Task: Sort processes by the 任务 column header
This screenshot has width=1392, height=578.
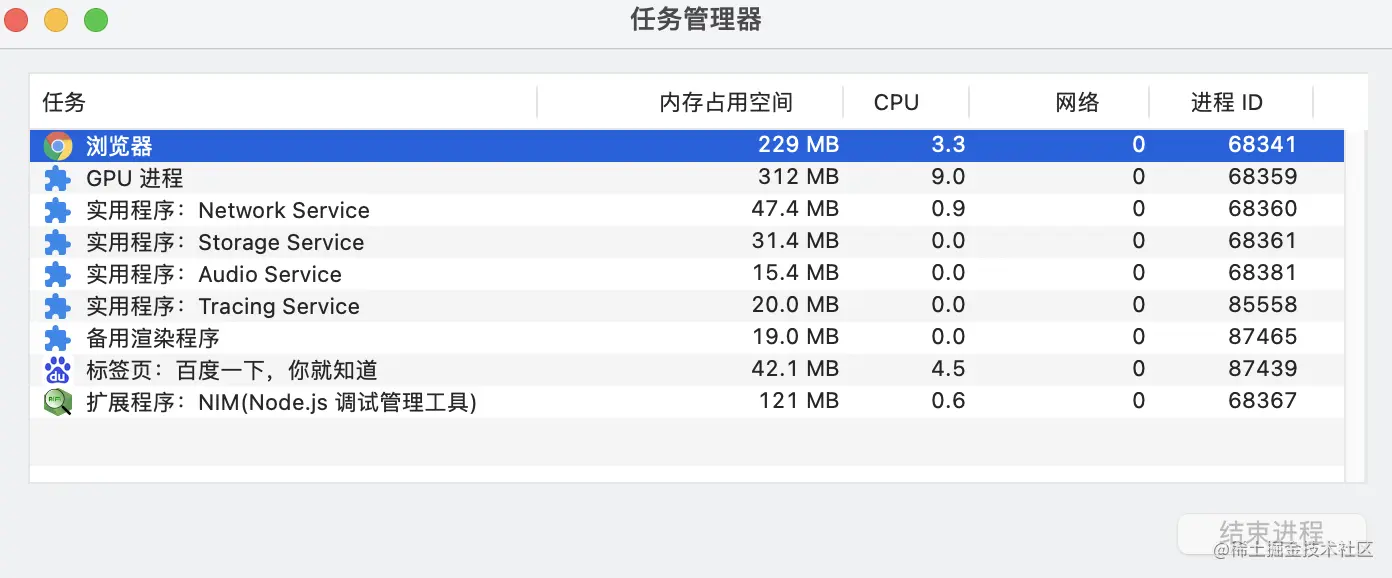Action: click(63, 102)
